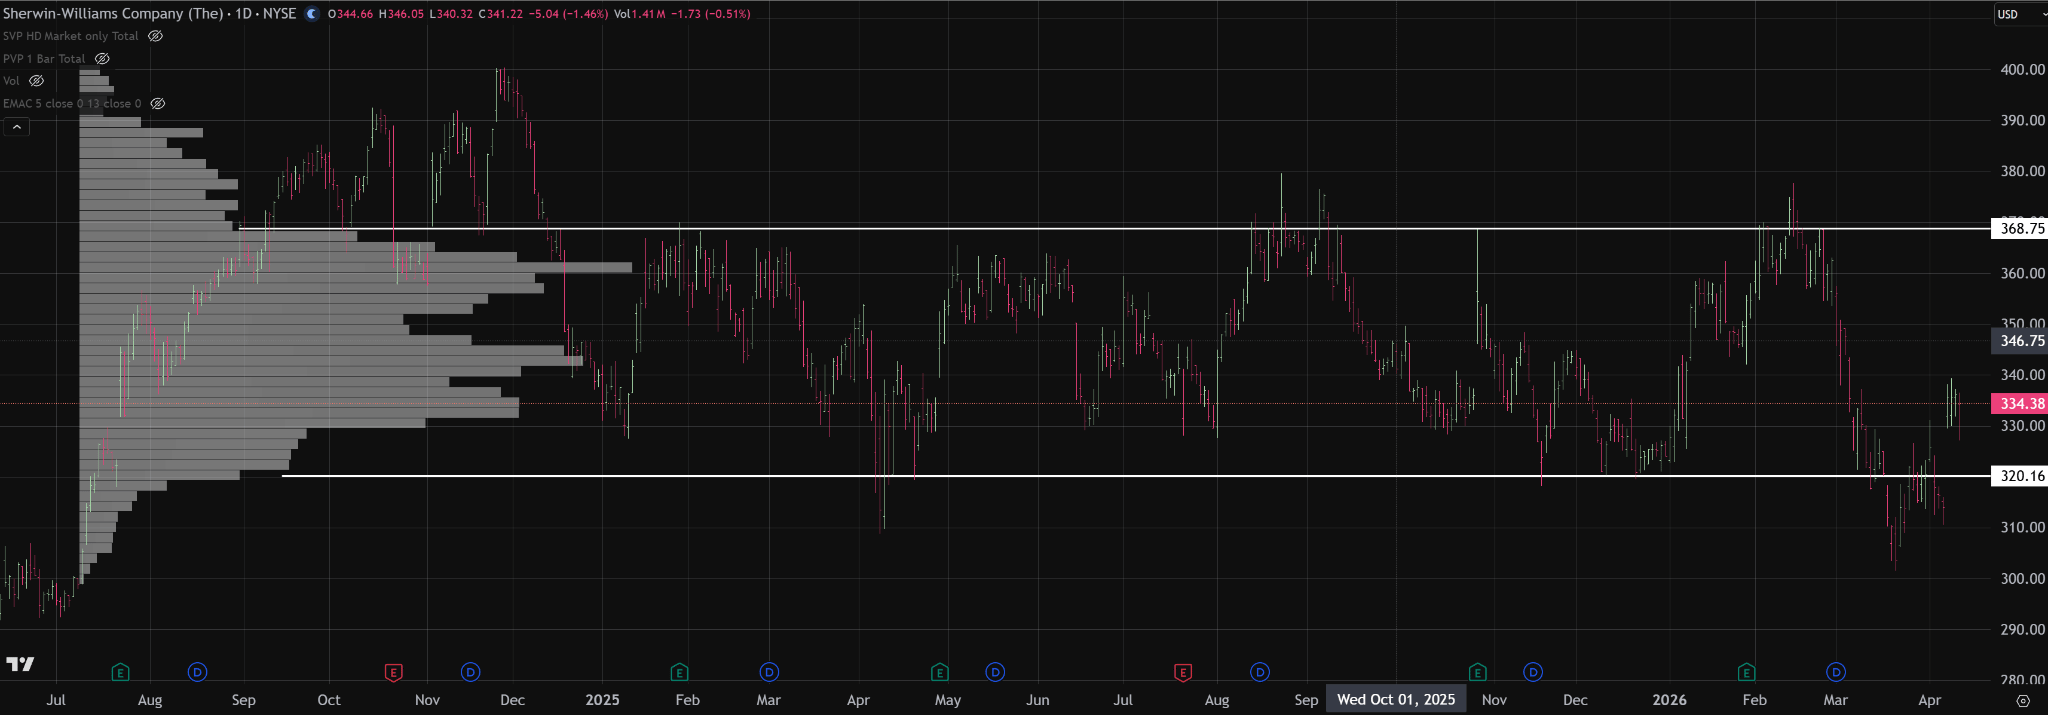Open chart settings gear beside time axis
Viewport: 2048px width, 715px height.
pyautogui.click(x=2023, y=701)
